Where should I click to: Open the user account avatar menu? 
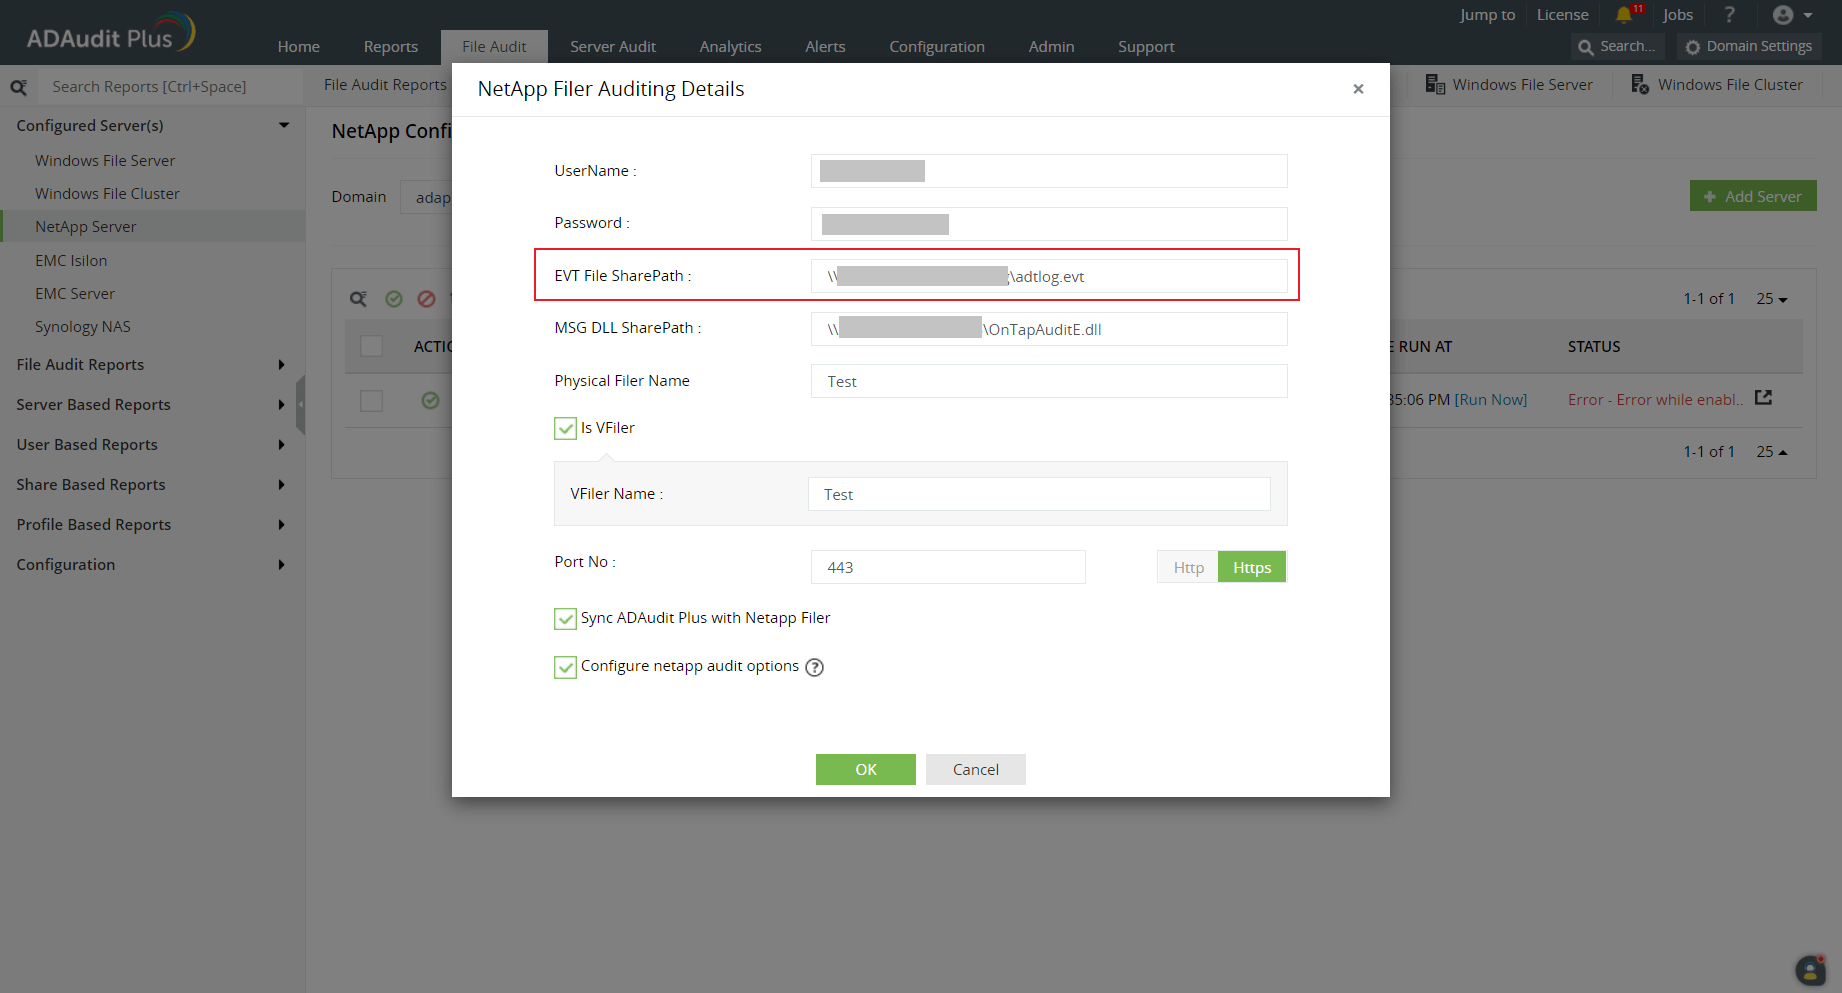(x=1791, y=15)
